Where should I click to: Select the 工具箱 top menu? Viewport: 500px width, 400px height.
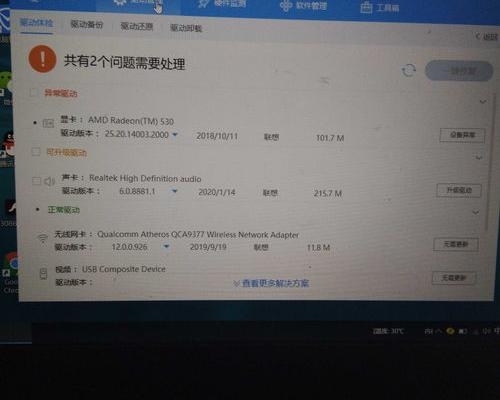(388, 7)
